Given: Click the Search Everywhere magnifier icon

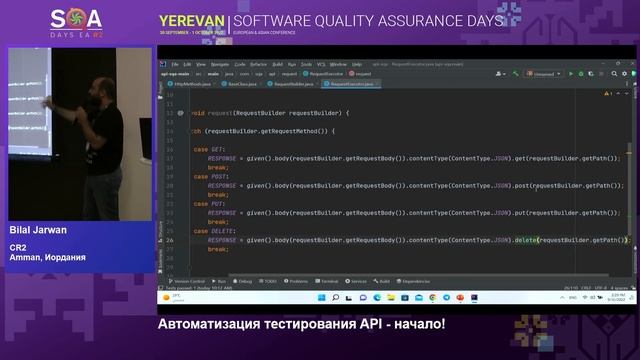Looking at the screenshot, I should click(x=614, y=74).
